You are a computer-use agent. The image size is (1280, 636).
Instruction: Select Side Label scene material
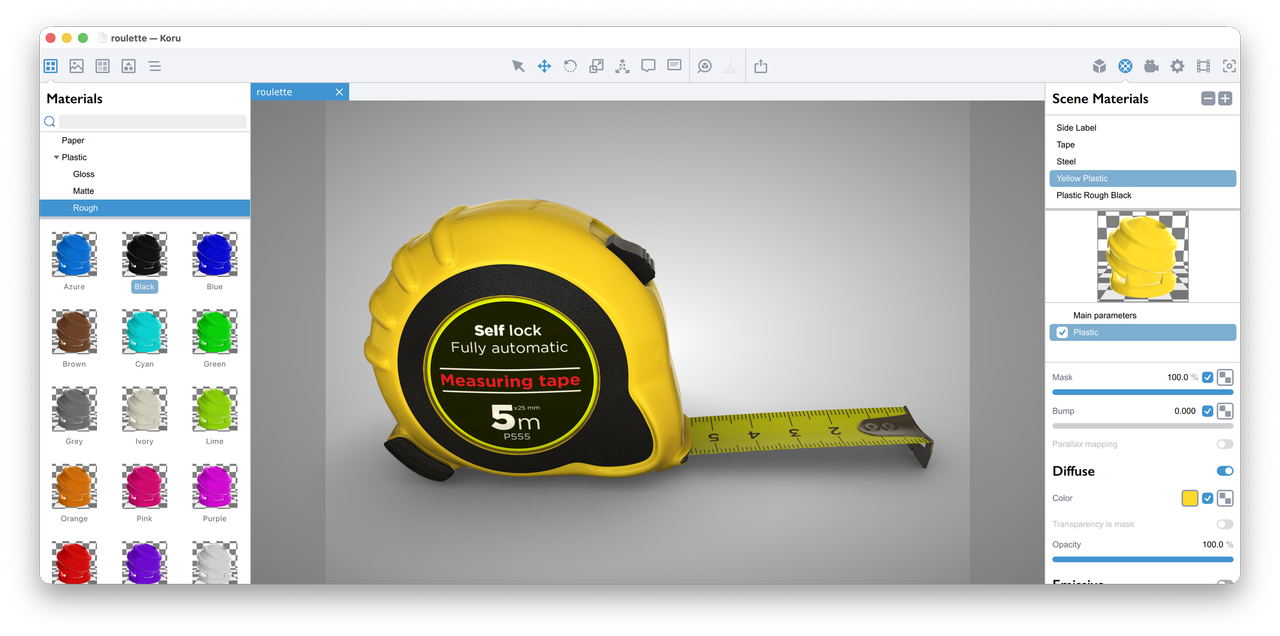[1143, 128]
